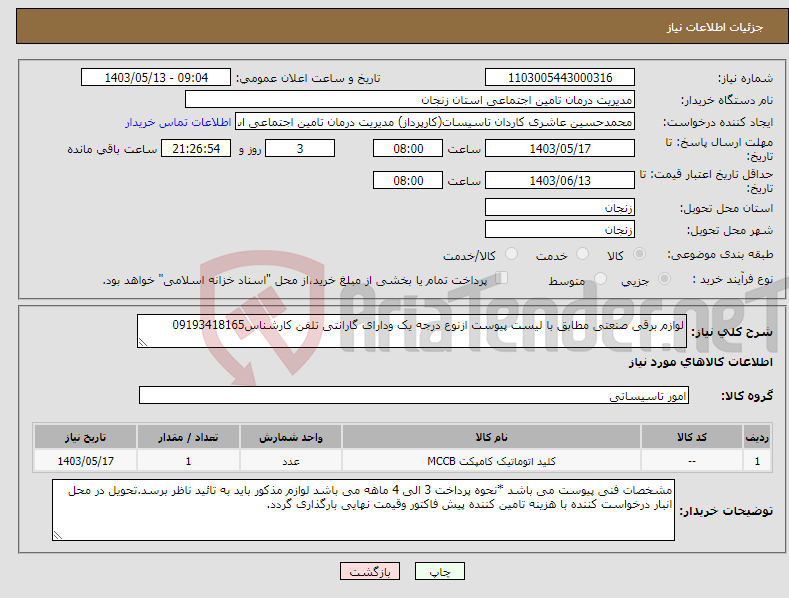789x598 pixels.
Task: Select the متوسط purchase type radio
Action: coord(600,278)
